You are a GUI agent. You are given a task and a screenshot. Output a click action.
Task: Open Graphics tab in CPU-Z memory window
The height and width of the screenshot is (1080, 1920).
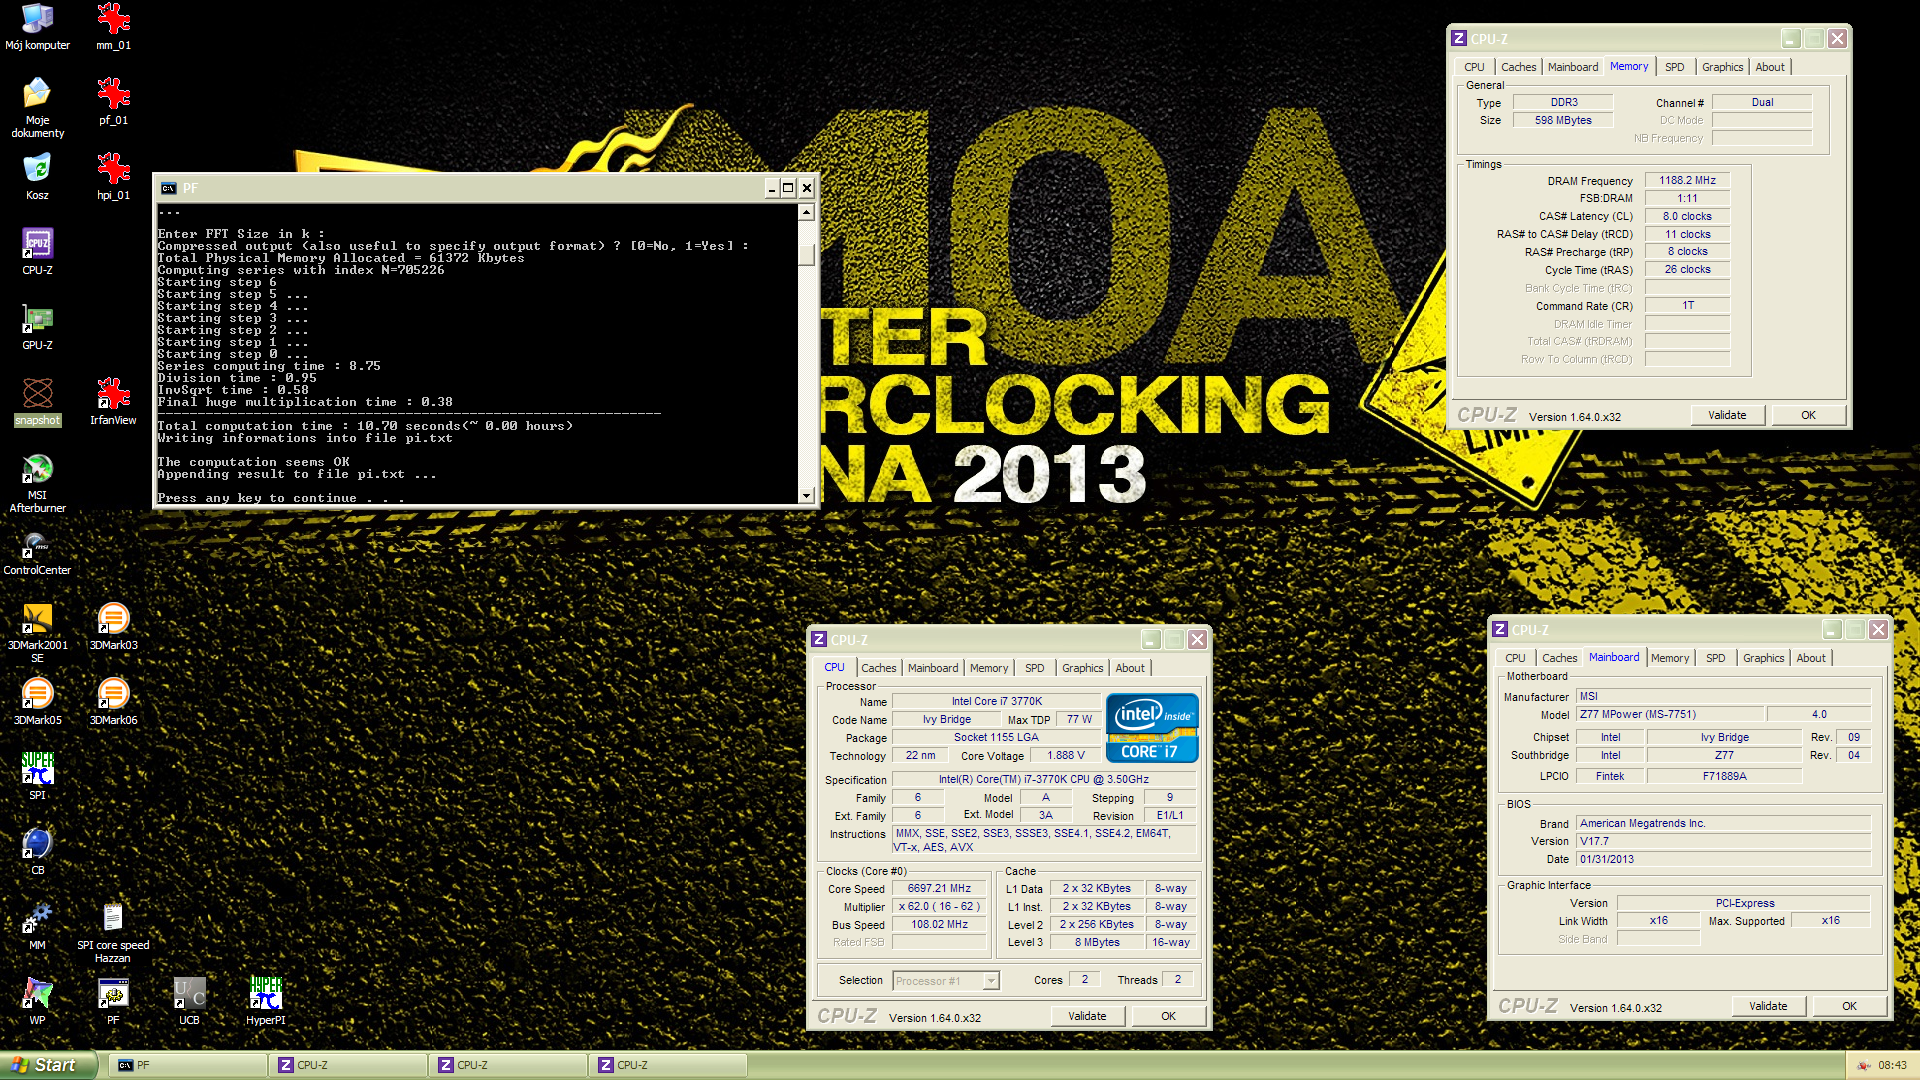[x=1722, y=67]
